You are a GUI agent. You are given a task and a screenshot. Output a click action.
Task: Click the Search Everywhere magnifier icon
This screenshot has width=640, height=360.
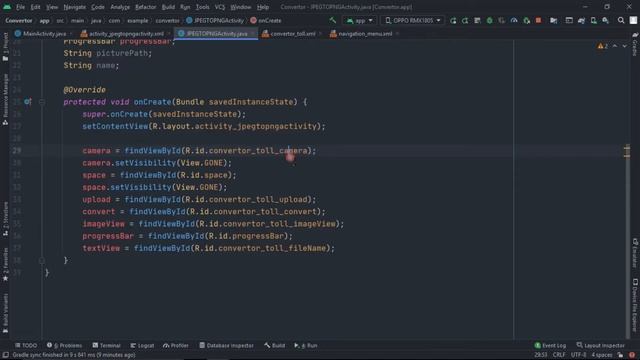[x=621, y=20]
